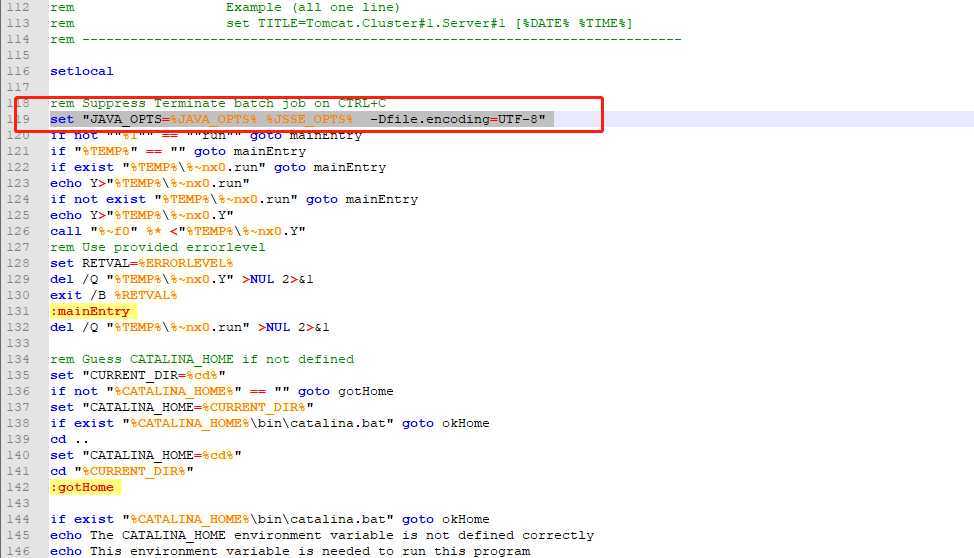
Task: Click 'set "CURRENT_DIR=%cd%"' line
Action: point(138,375)
